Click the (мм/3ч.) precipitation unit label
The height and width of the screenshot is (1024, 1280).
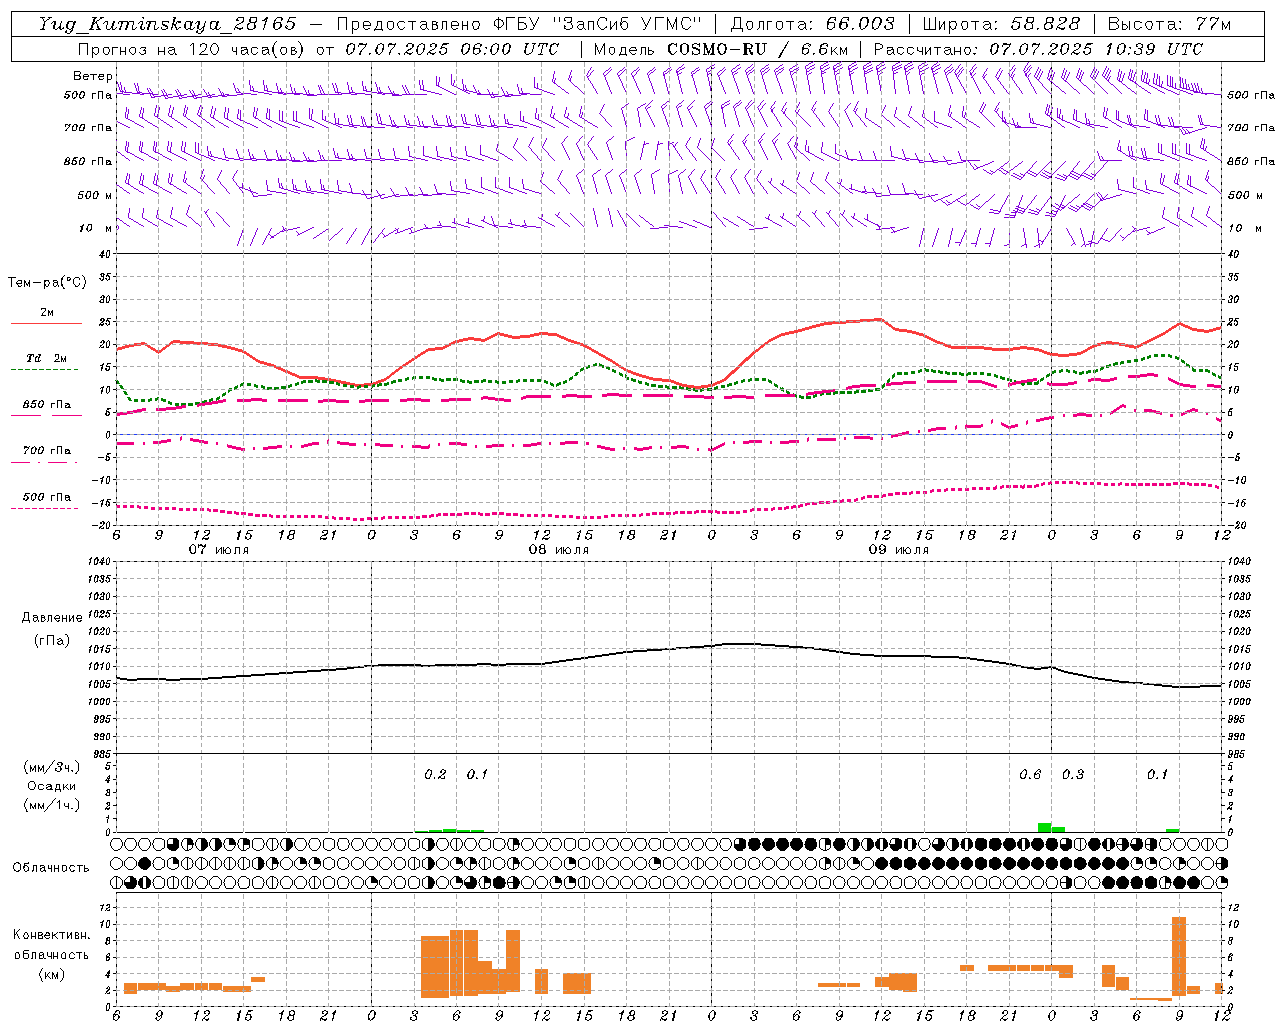(50, 768)
